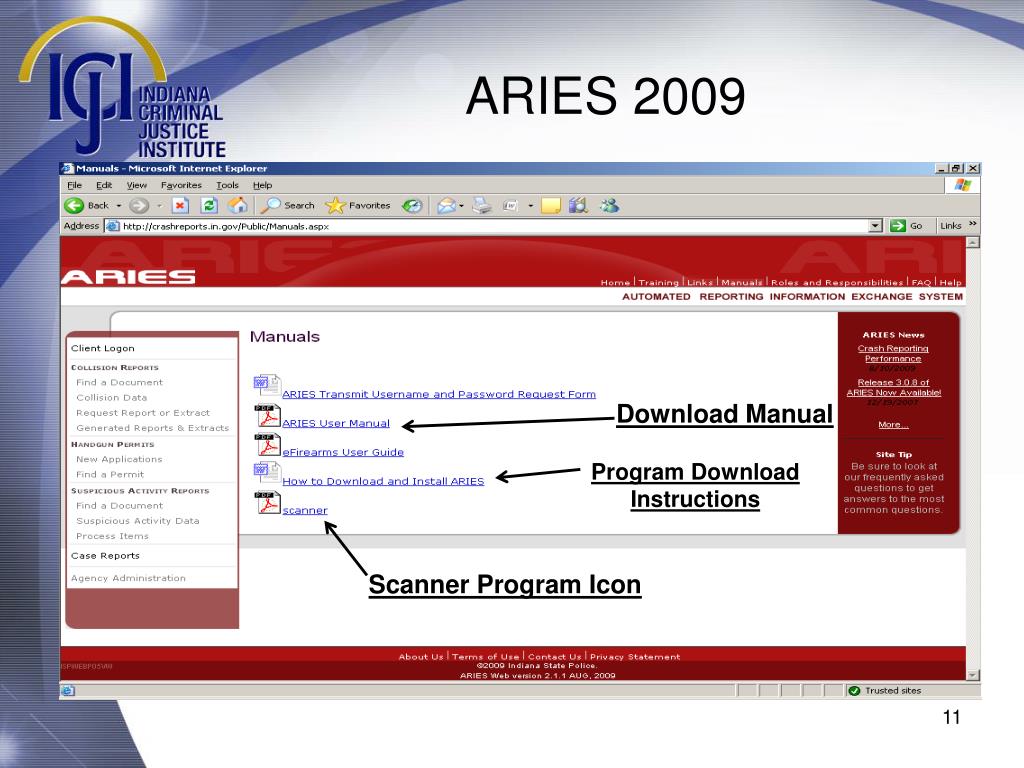
Task: Click the More... link in ARIES News
Action: 893,424
